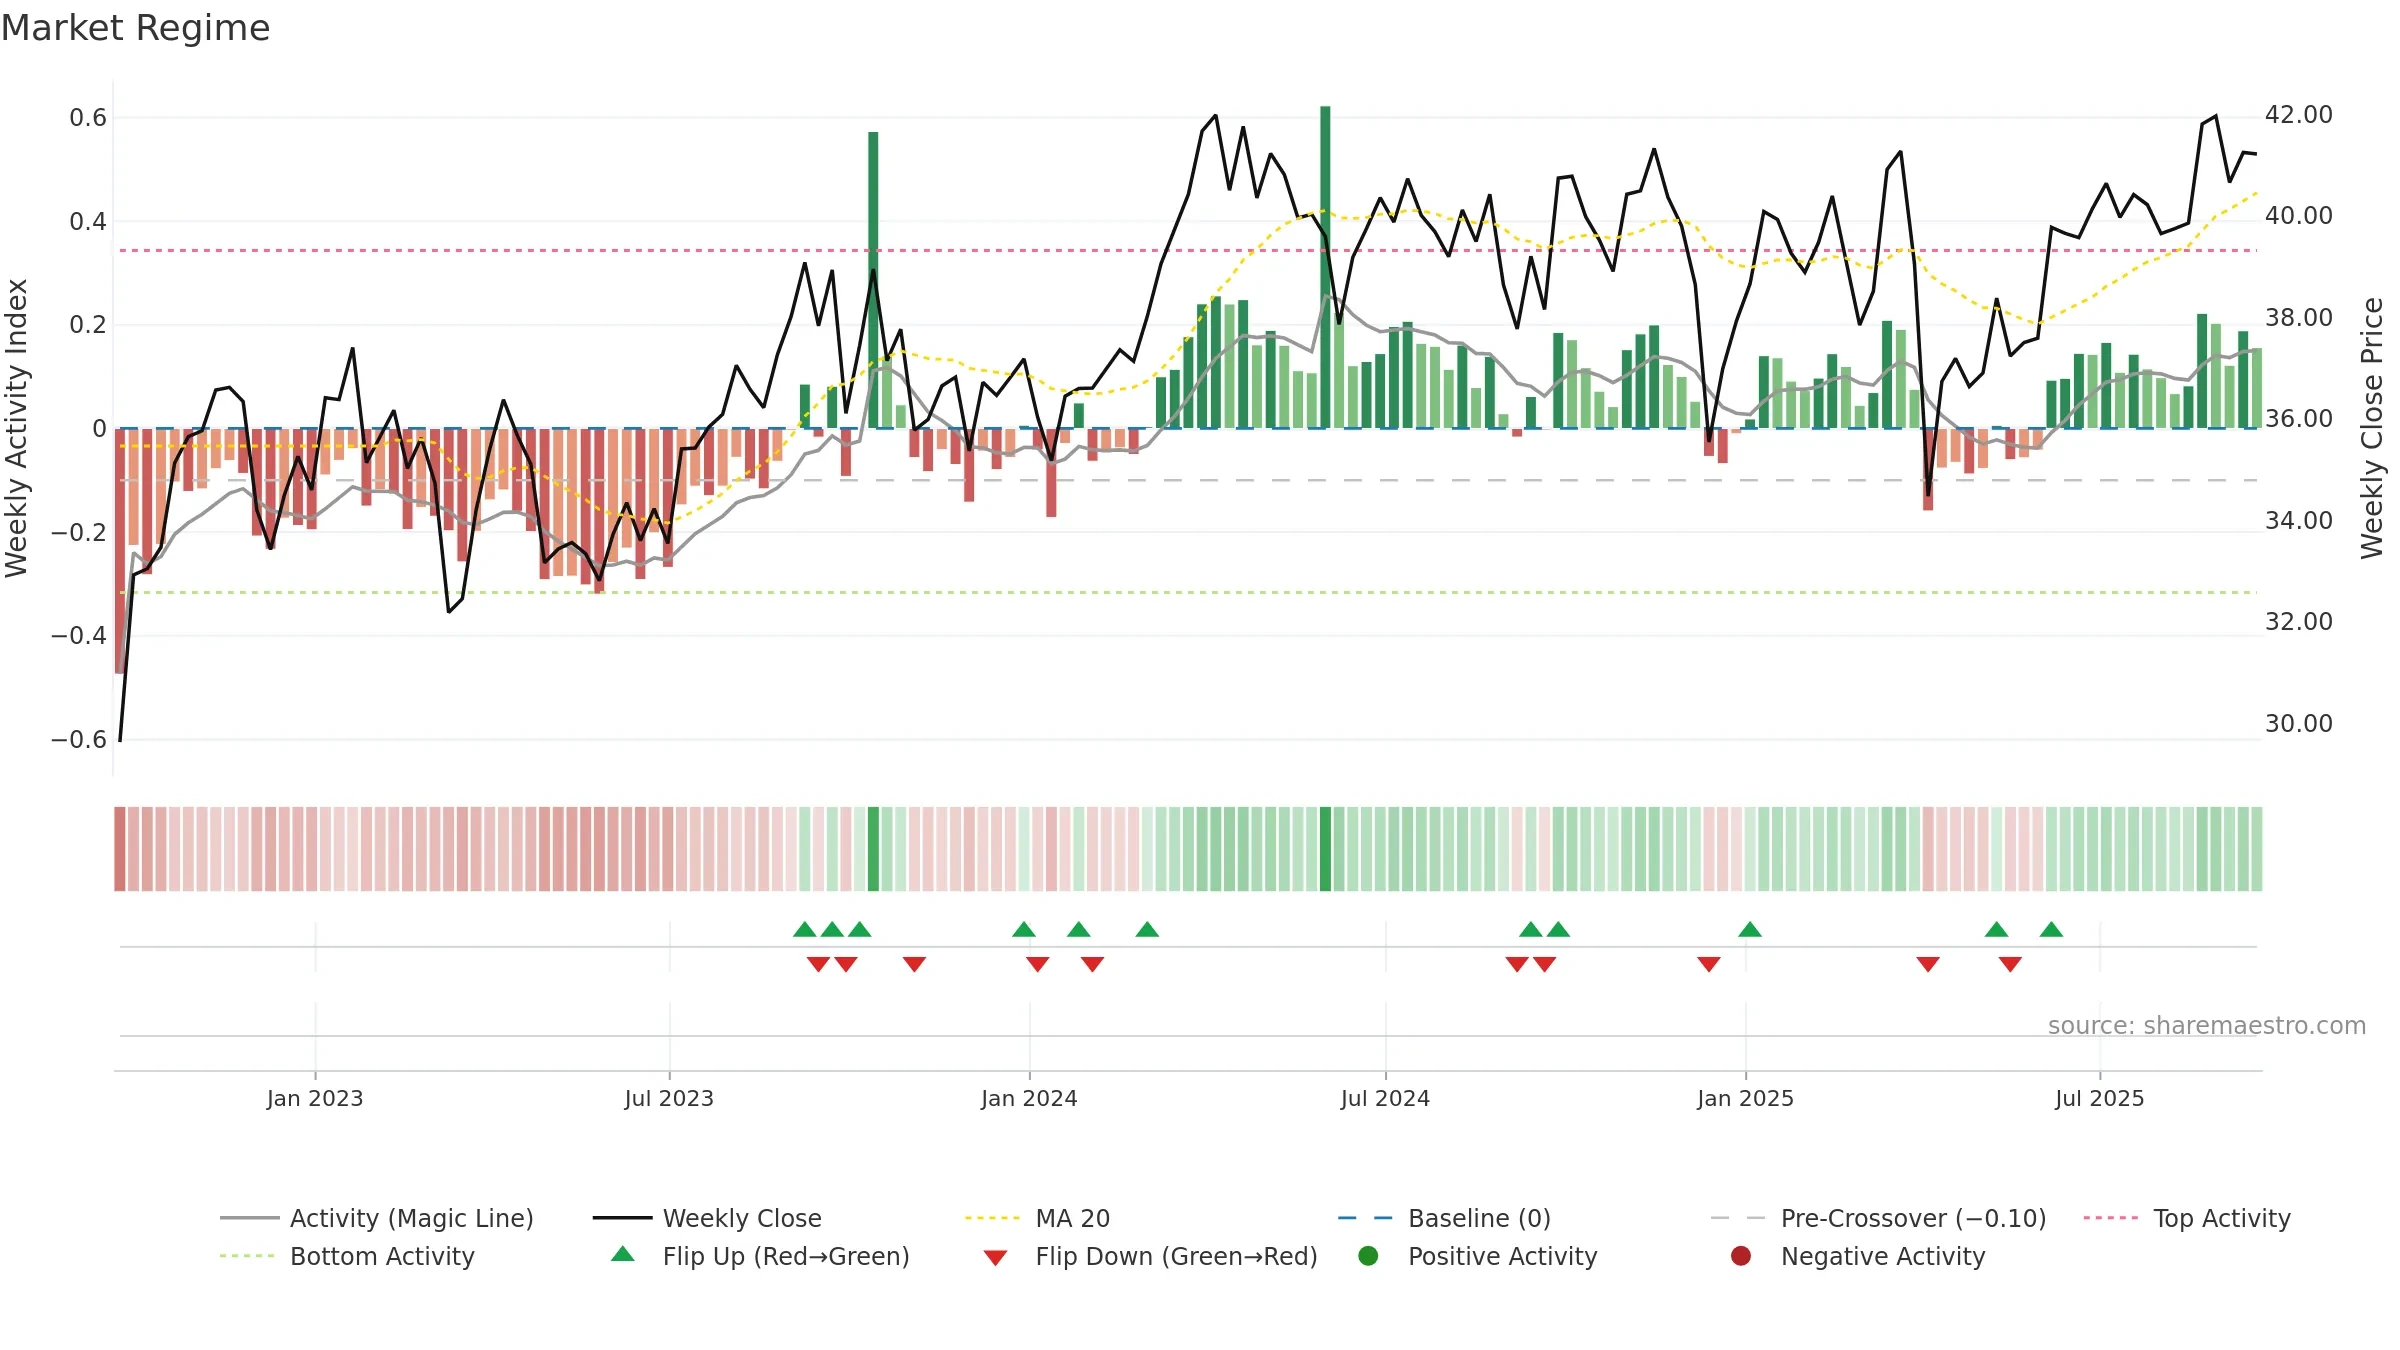Open the sharemaestro.com source link
The height and width of the screenshot is (1350, 2400).
(2207, 1026)
